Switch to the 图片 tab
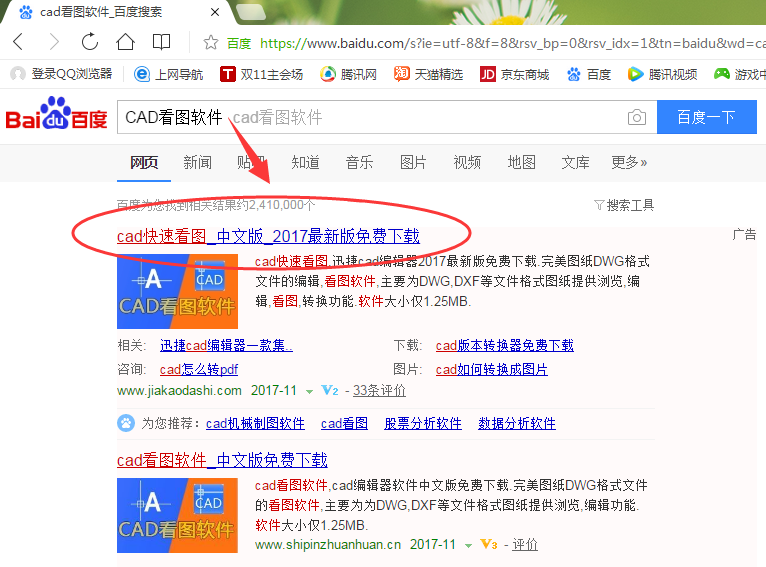Screen dimensions: 766x567 pos(413,162)
